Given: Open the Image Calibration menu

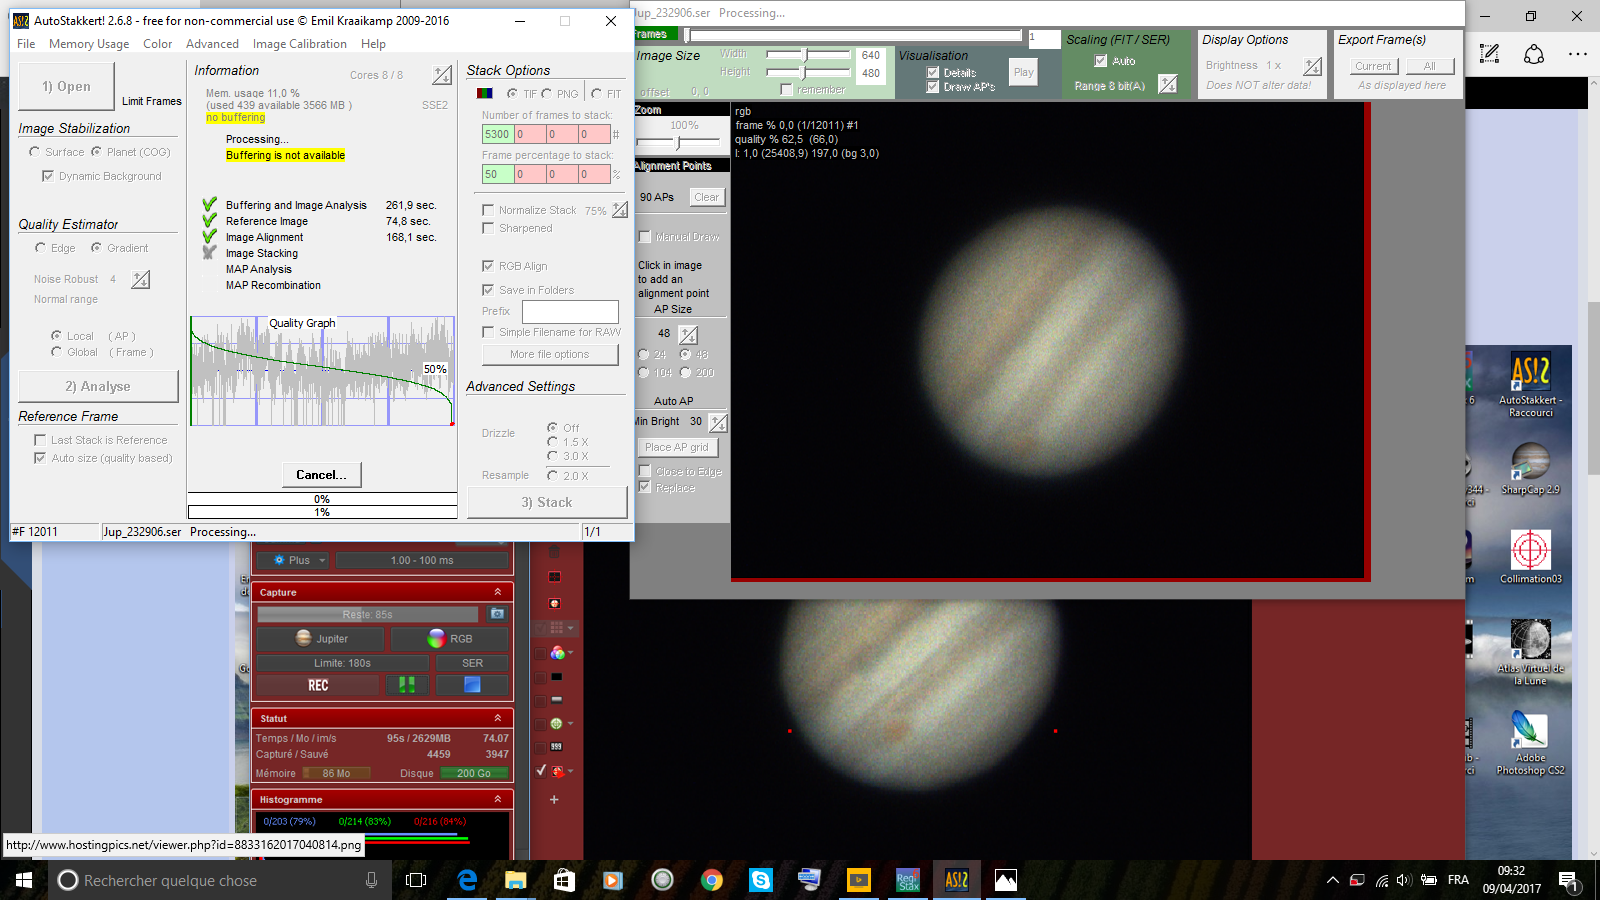Looking at the screenshot, I should [299, 44].
